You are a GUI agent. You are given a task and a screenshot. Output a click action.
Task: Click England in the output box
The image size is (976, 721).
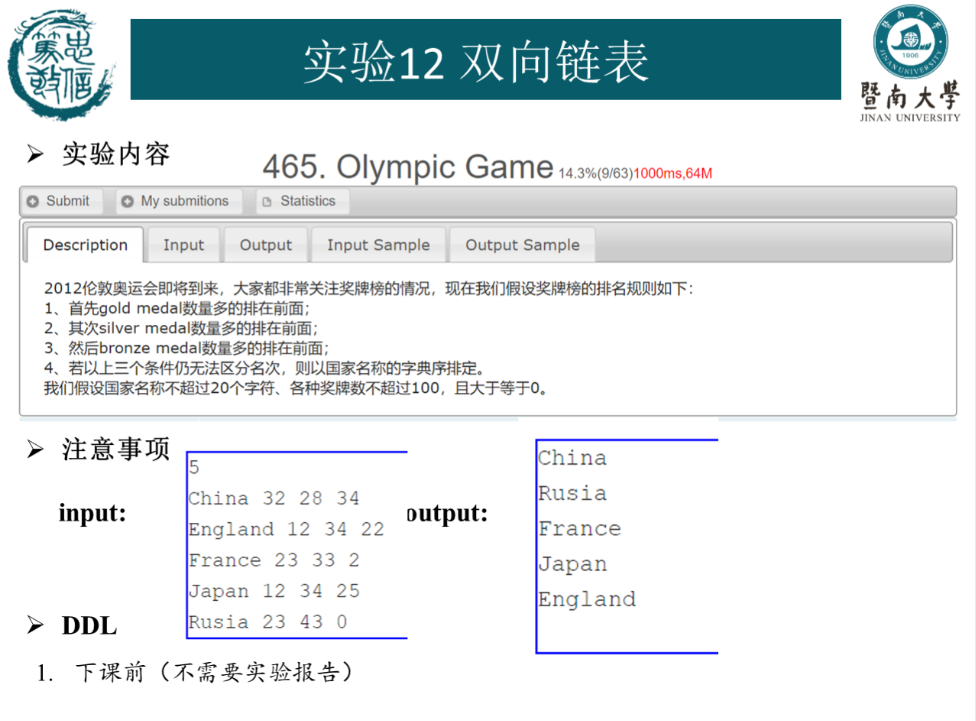pos(587,600)
